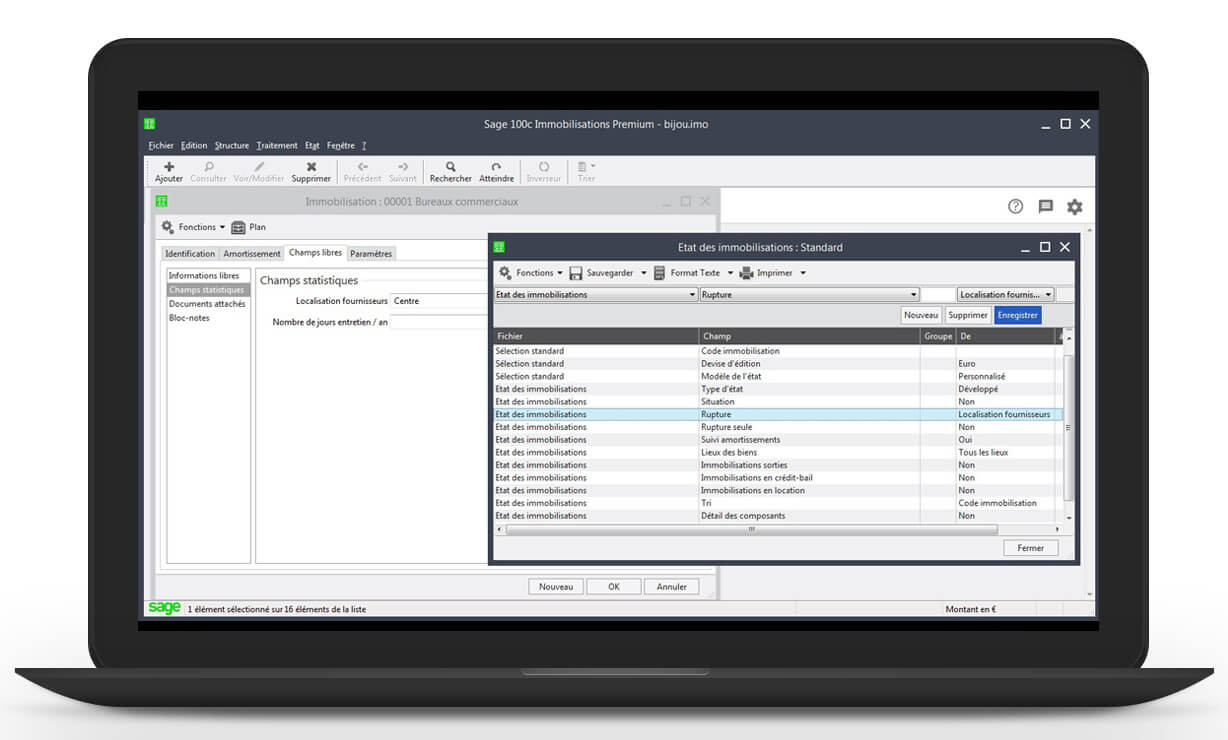Open the Sauvegarder dropdown arrow
The height and width of the screenshot is (740, 1228).
643,273
